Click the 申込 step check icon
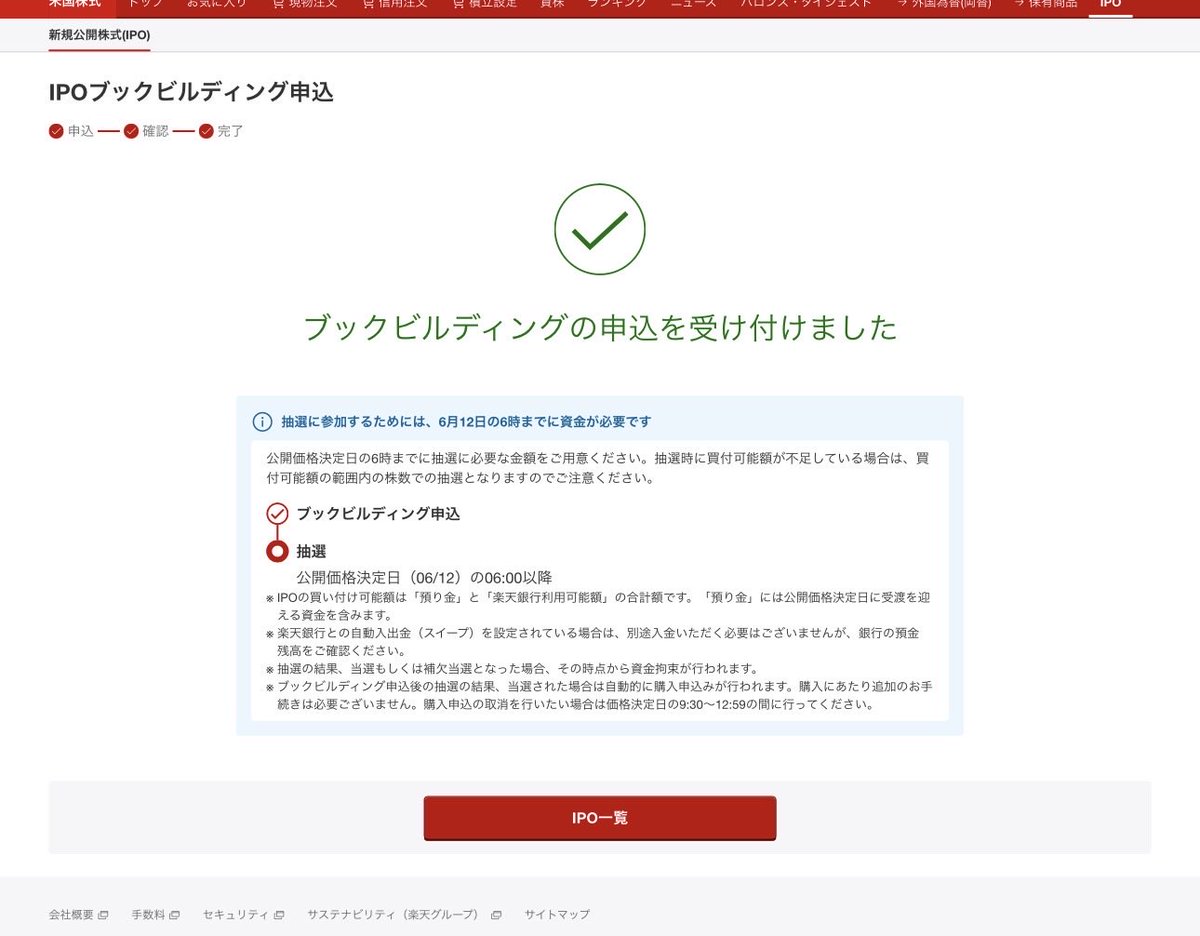The width and height of the screenshot is (1200, 936). click(56, 131)
